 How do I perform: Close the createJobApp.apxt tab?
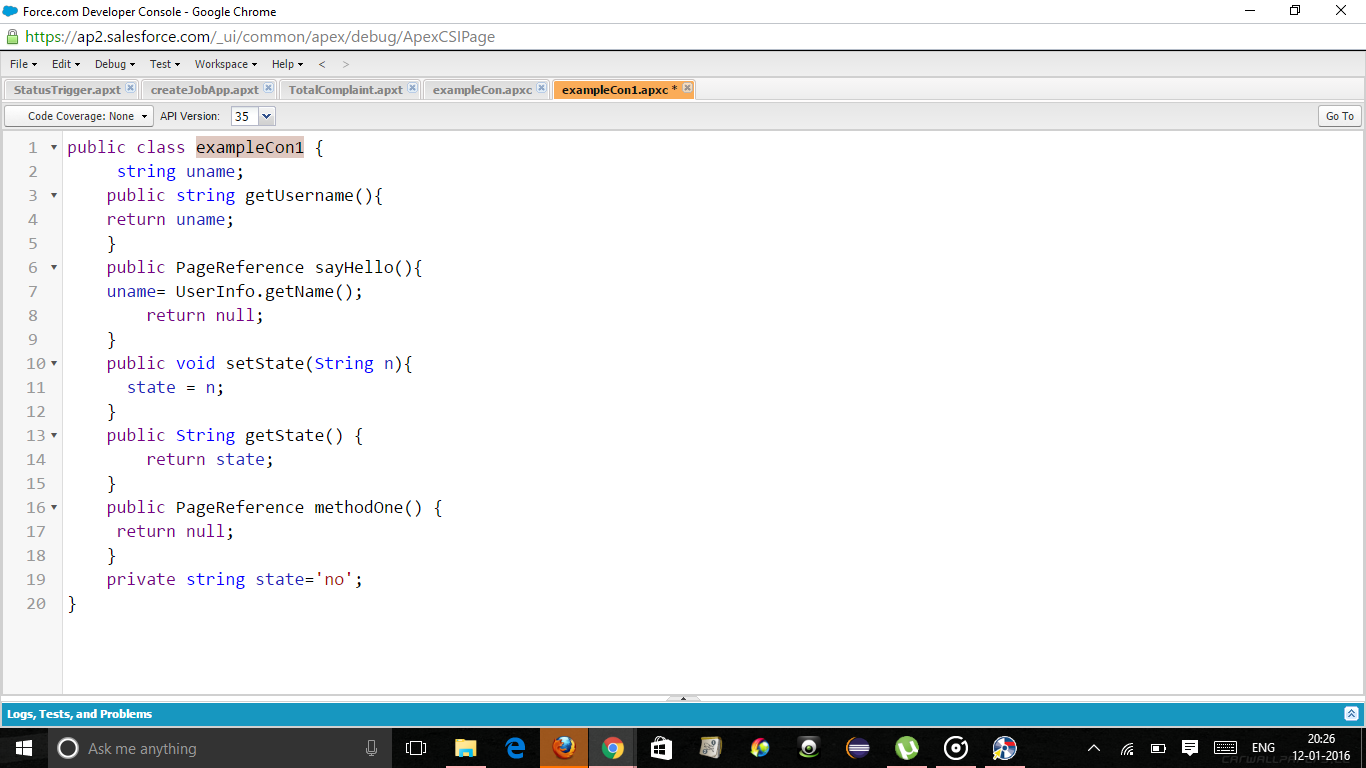point(268,88)
